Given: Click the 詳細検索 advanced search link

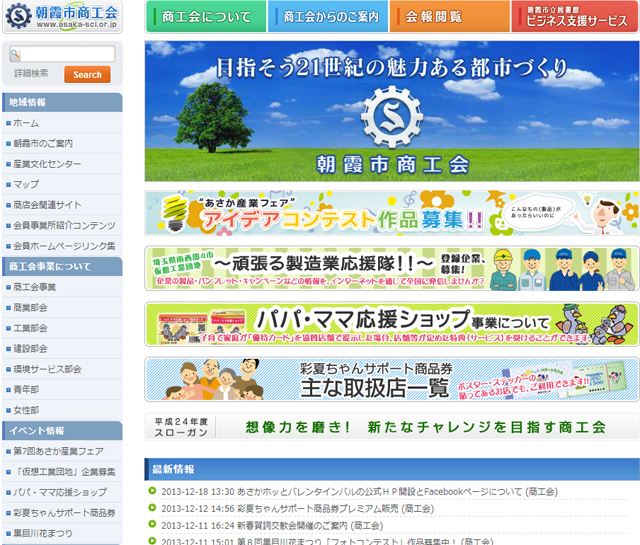Looking at the screenshot, I should pos(31,74).
